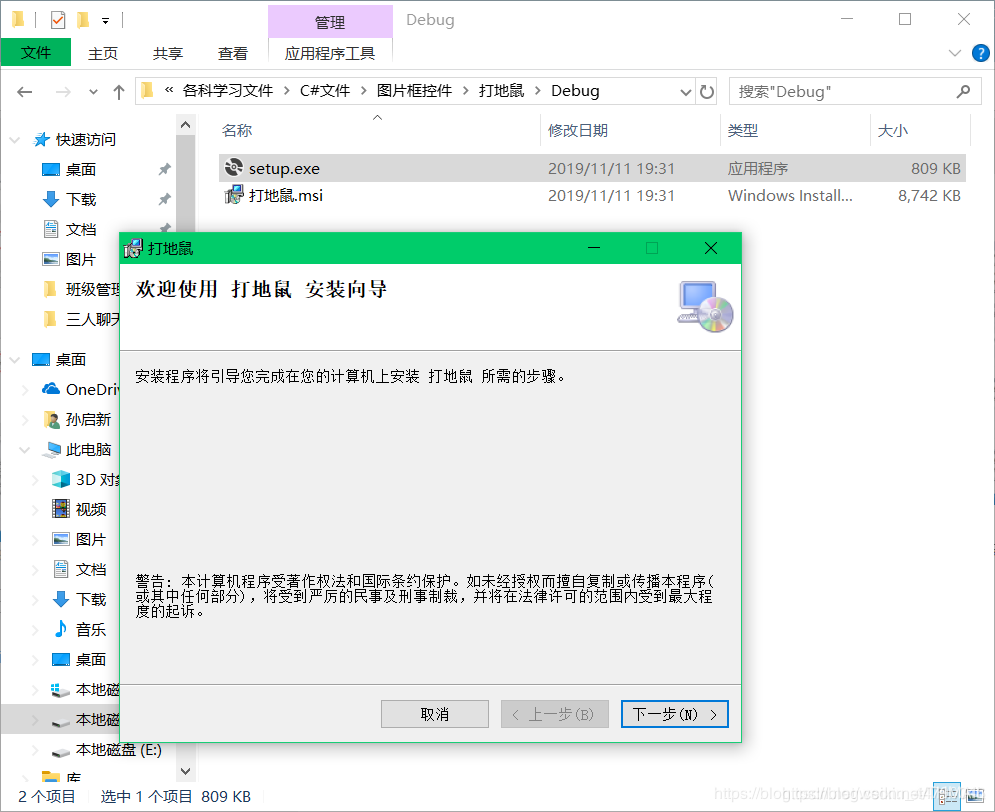Click the Up arrow to go to parent folder

pyautogui.click(x=119, y=91)
